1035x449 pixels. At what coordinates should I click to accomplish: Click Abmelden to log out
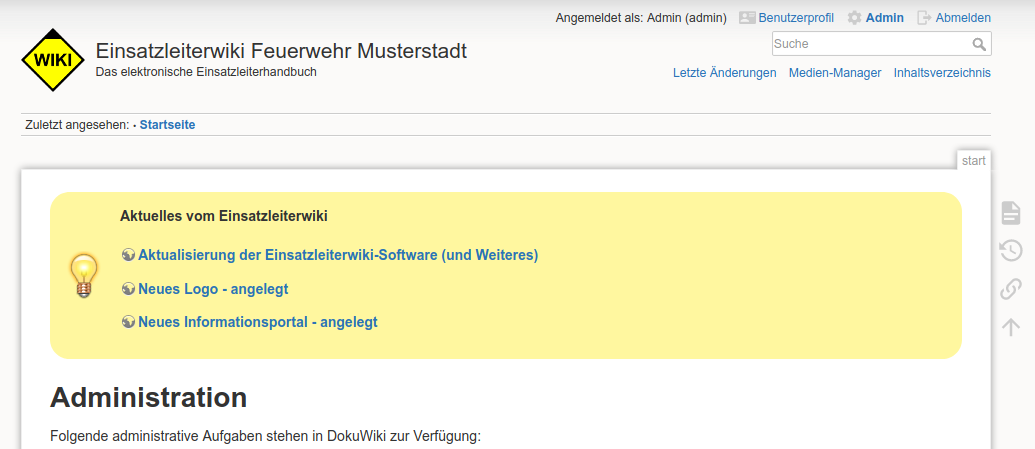[x=962, y=18]
